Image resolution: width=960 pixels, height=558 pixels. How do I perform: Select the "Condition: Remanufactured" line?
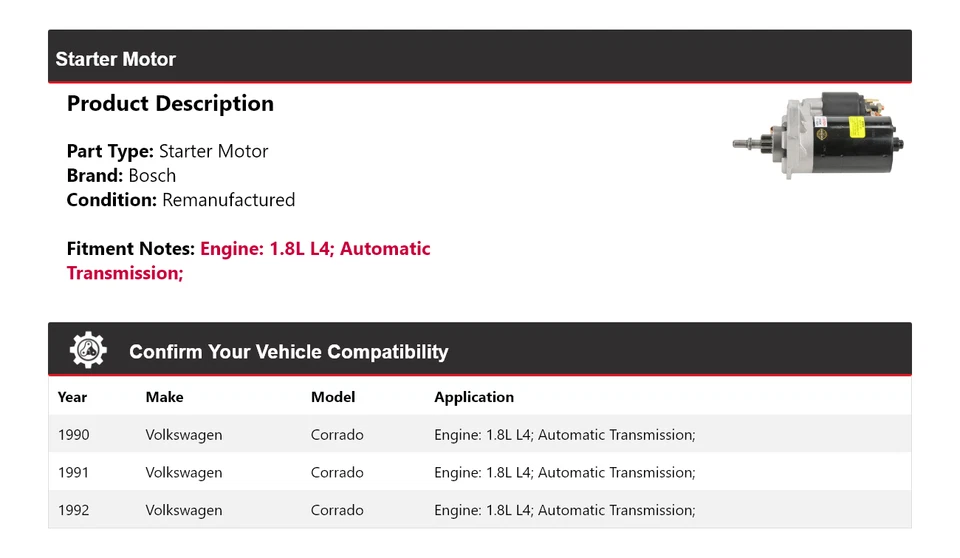point(181,200)
